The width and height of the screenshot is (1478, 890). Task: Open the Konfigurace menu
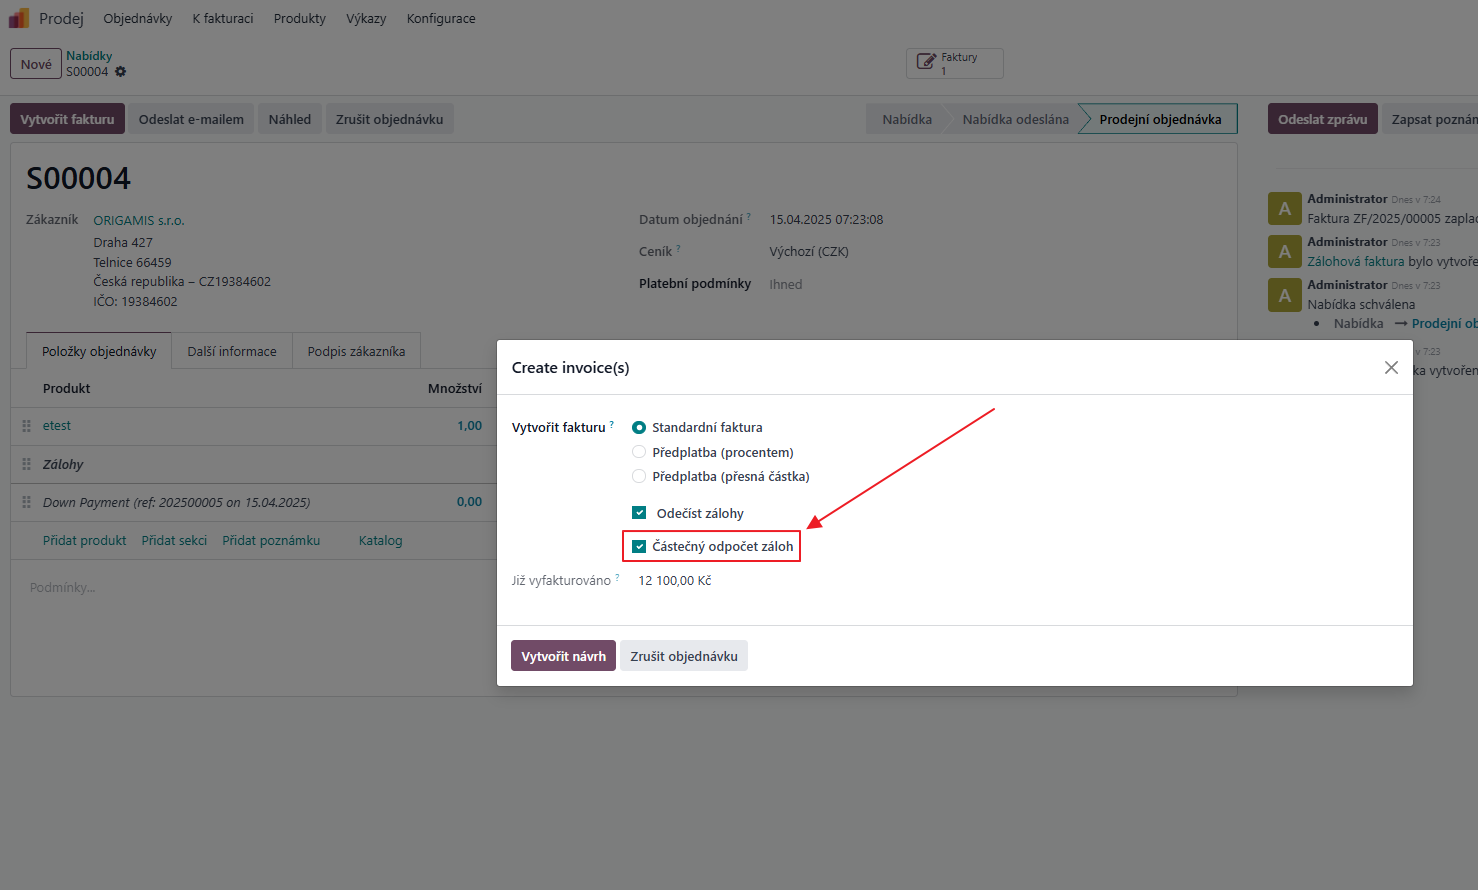[440, 18]
